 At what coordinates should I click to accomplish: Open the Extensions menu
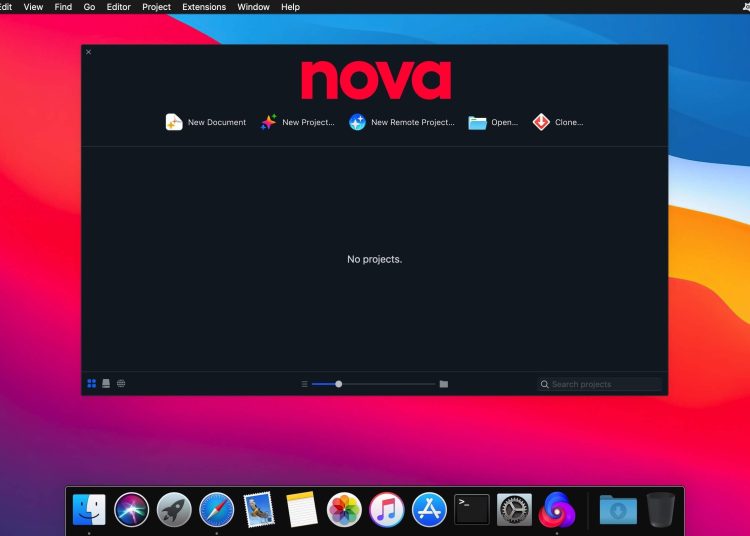coord(204,7)
